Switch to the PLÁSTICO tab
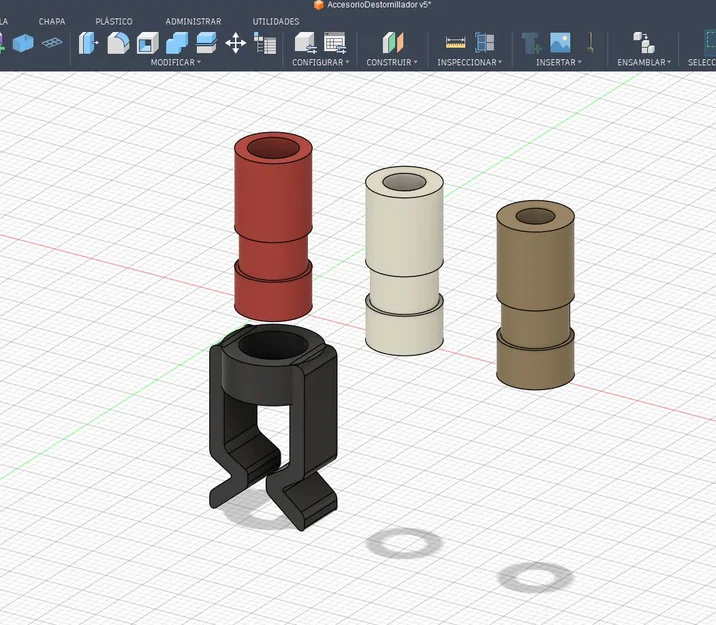 pos(114,21)
